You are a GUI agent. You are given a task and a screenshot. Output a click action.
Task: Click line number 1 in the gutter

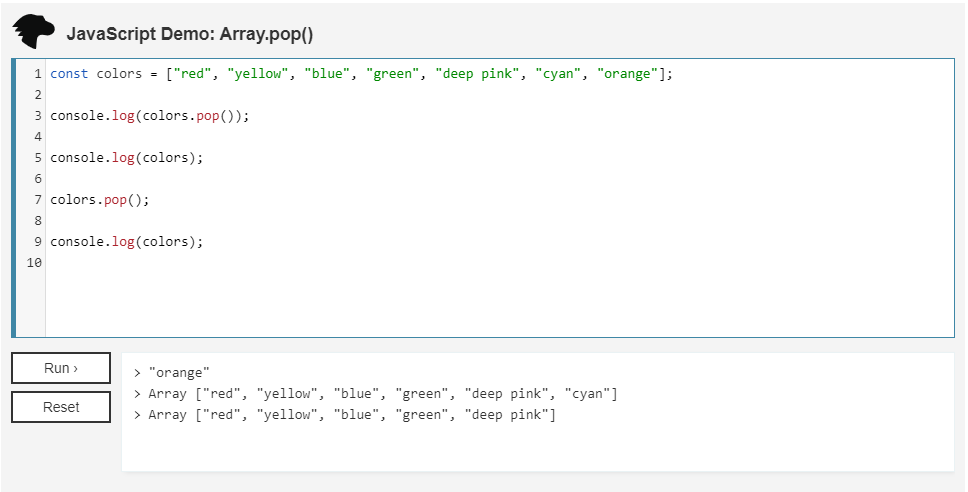[x=37, y=74]
